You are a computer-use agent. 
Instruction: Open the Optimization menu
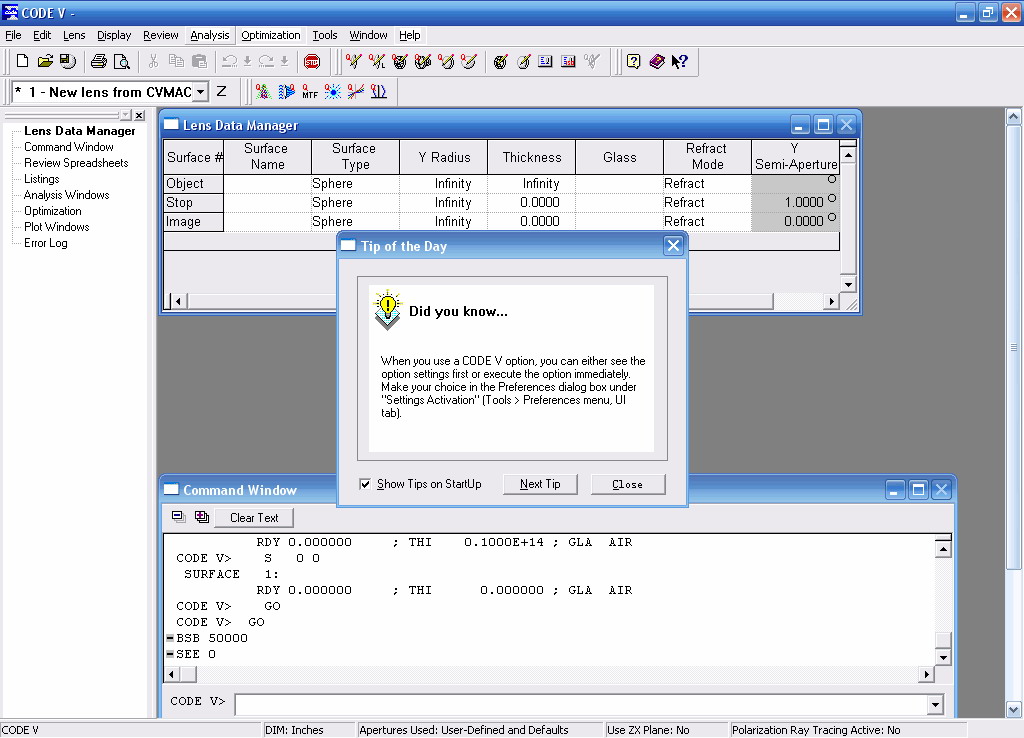(270, 35)
